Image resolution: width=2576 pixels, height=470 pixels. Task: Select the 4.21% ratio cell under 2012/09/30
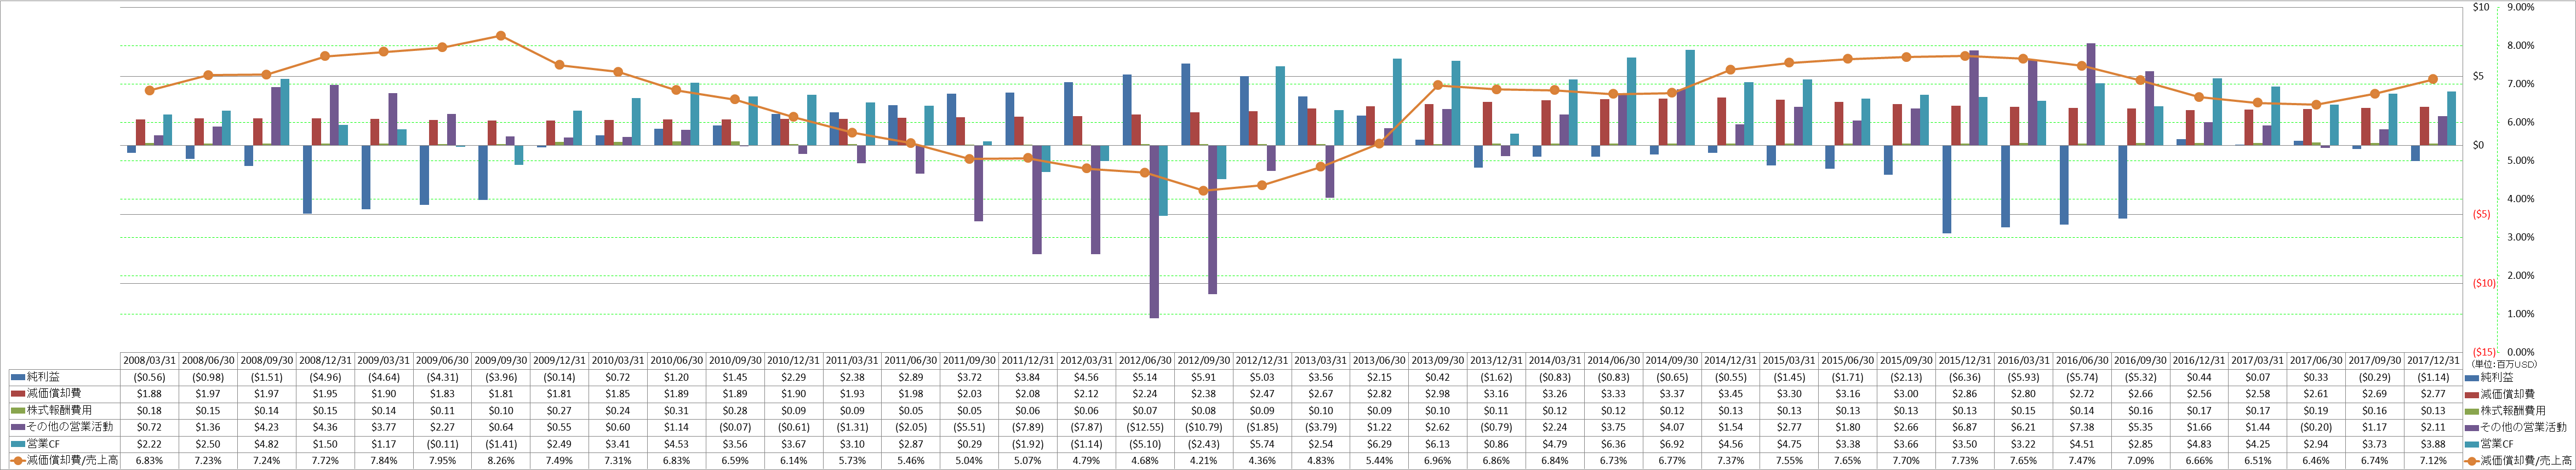coord(1203,461)
